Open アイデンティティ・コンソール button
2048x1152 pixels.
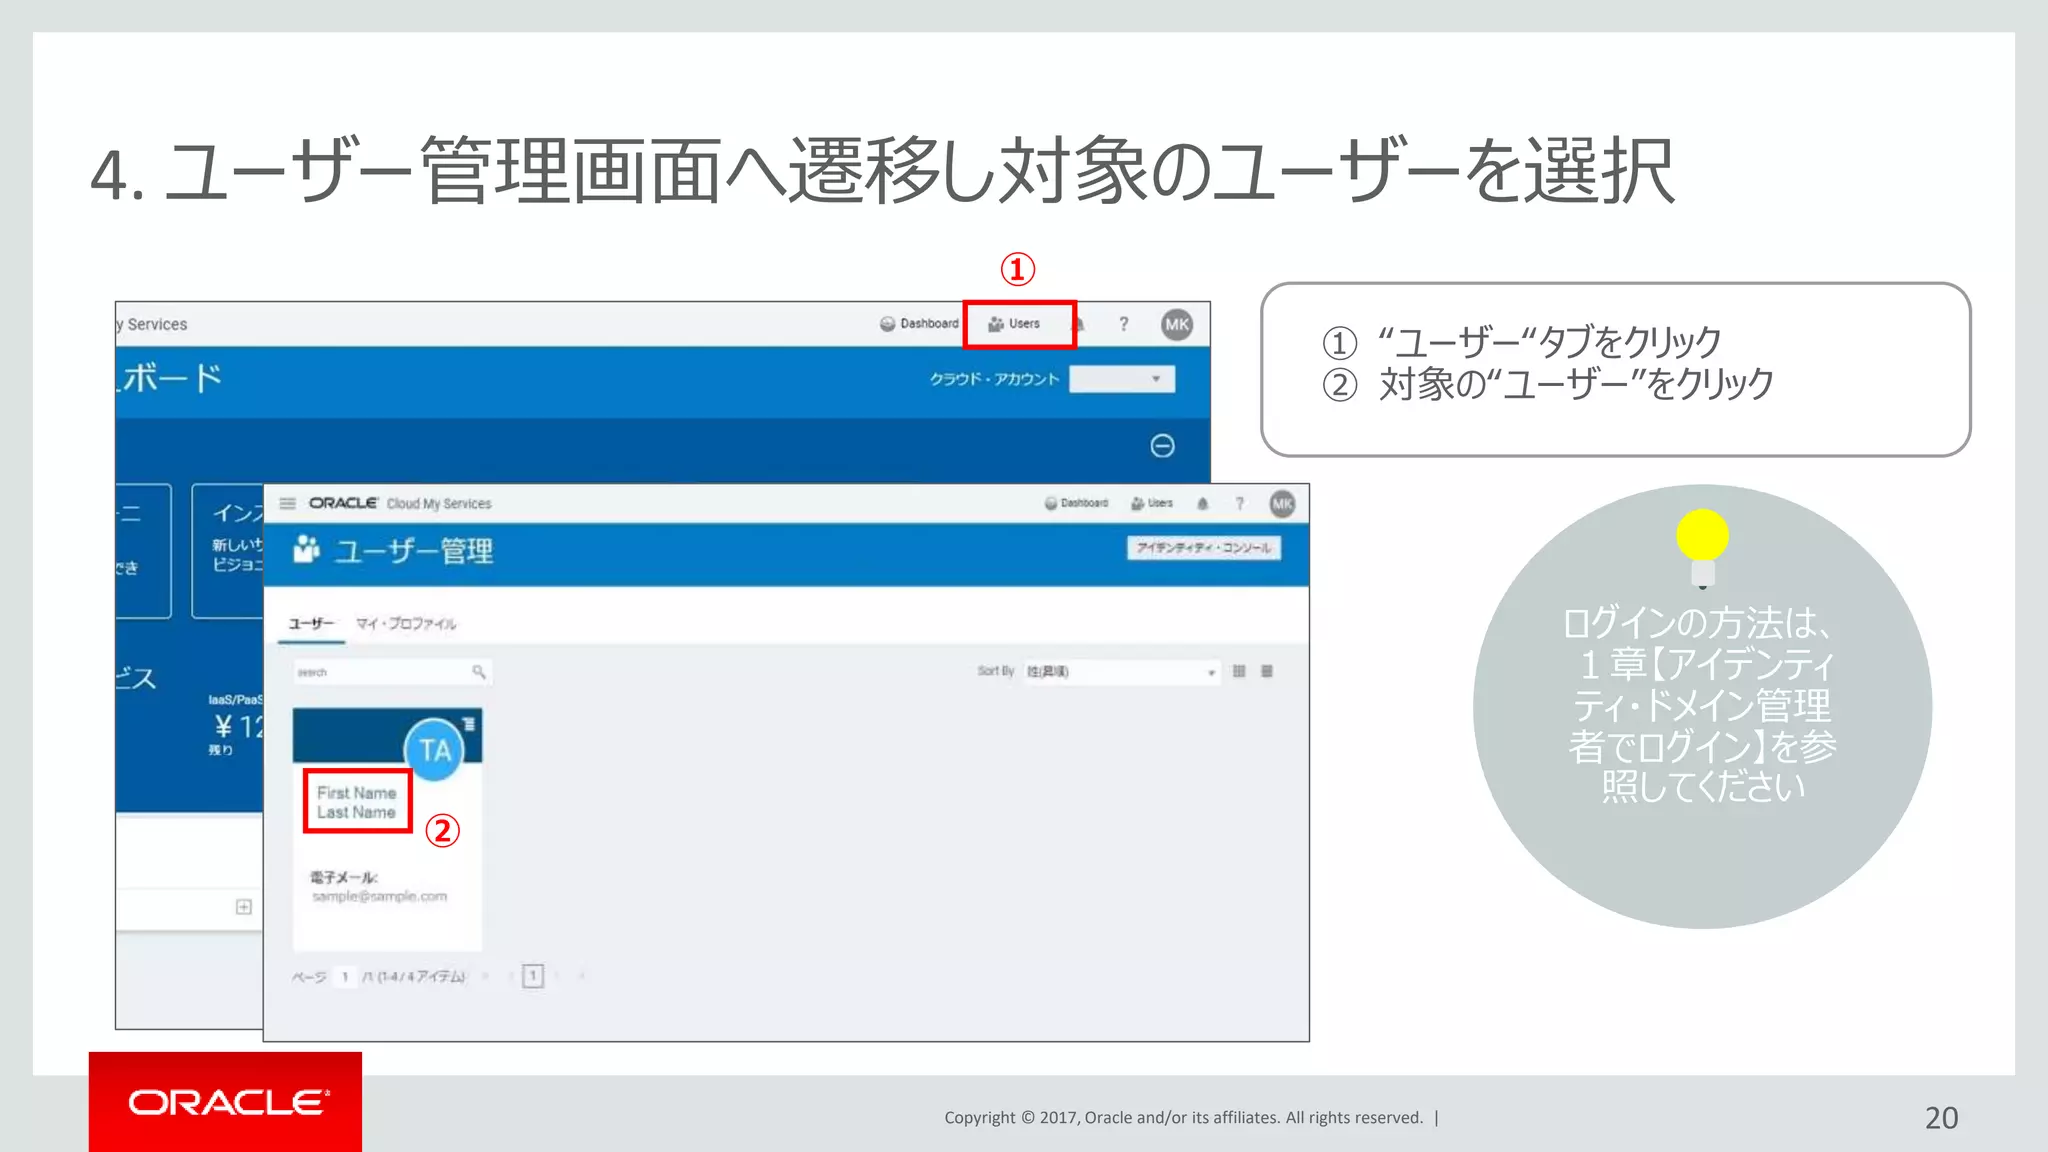1204,548
